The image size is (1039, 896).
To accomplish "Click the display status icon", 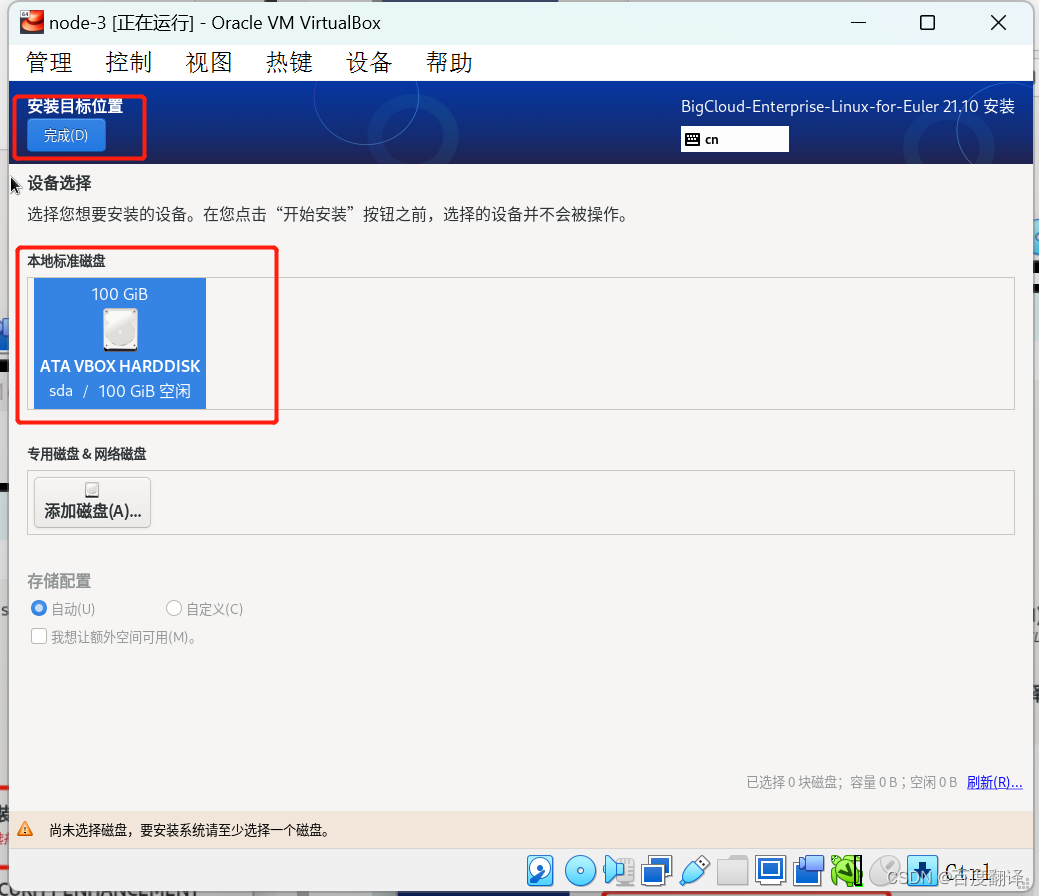I will 770,871.
